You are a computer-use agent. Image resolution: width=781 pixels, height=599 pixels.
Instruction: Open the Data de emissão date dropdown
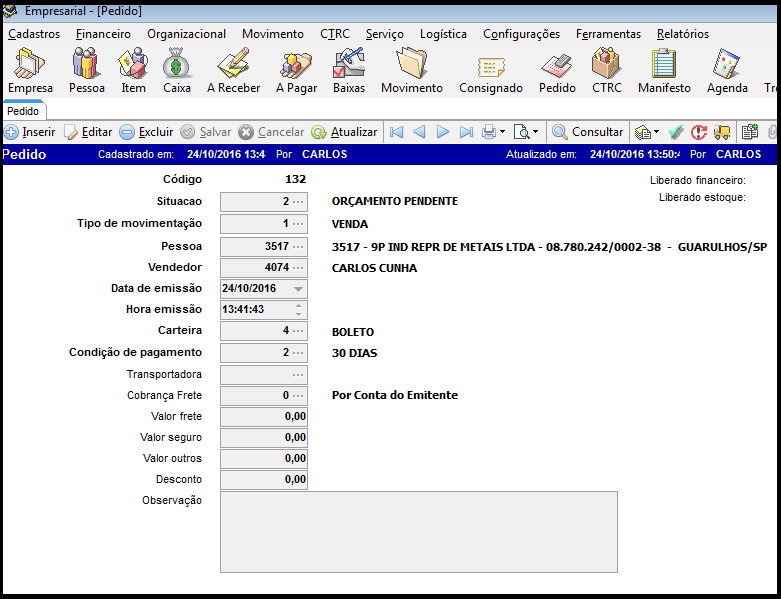click(298, 288)
